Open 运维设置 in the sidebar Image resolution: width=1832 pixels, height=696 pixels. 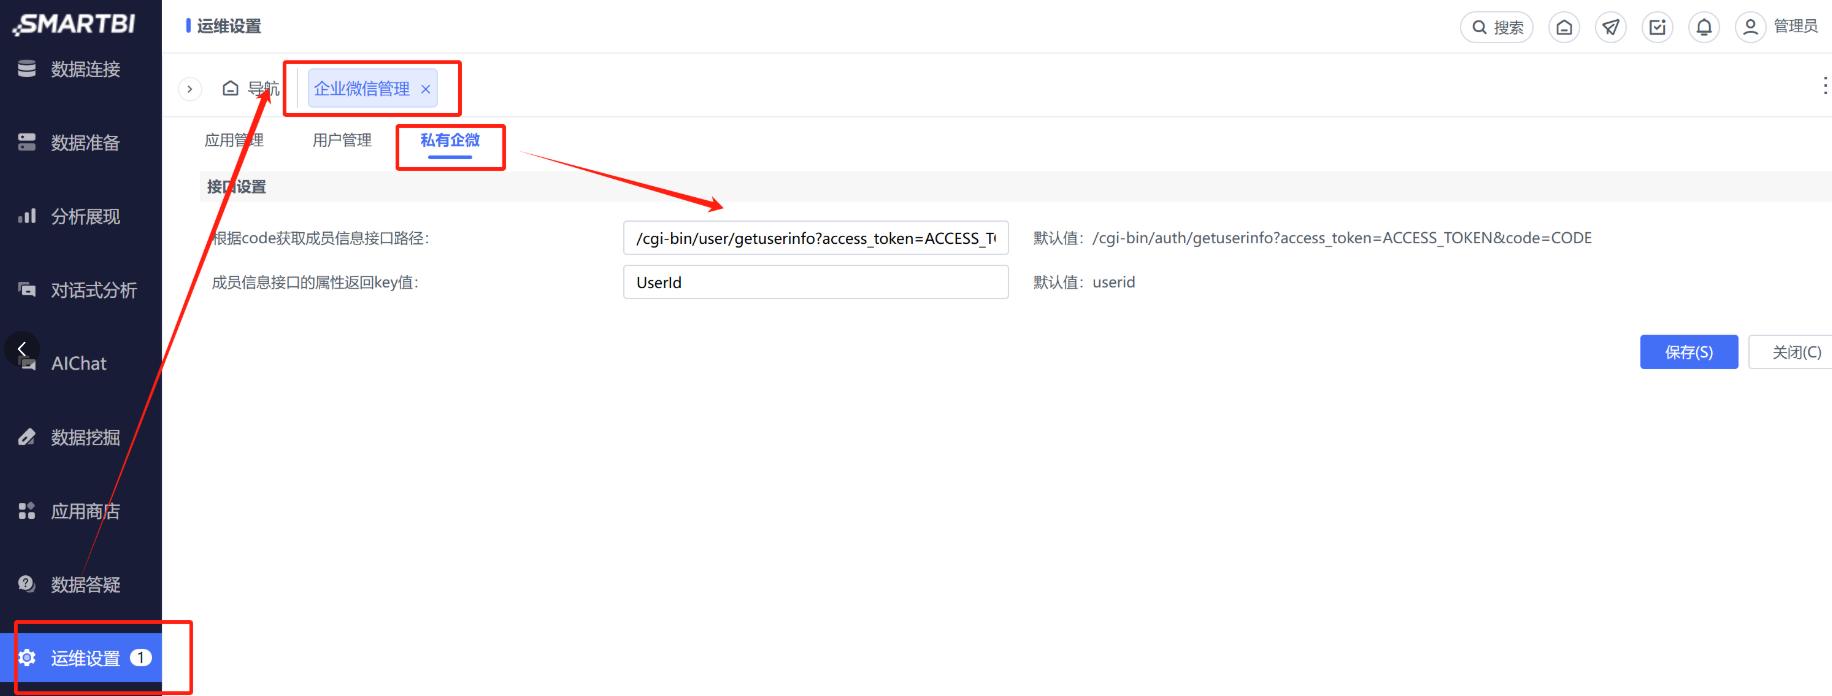(x=81, y=658)
